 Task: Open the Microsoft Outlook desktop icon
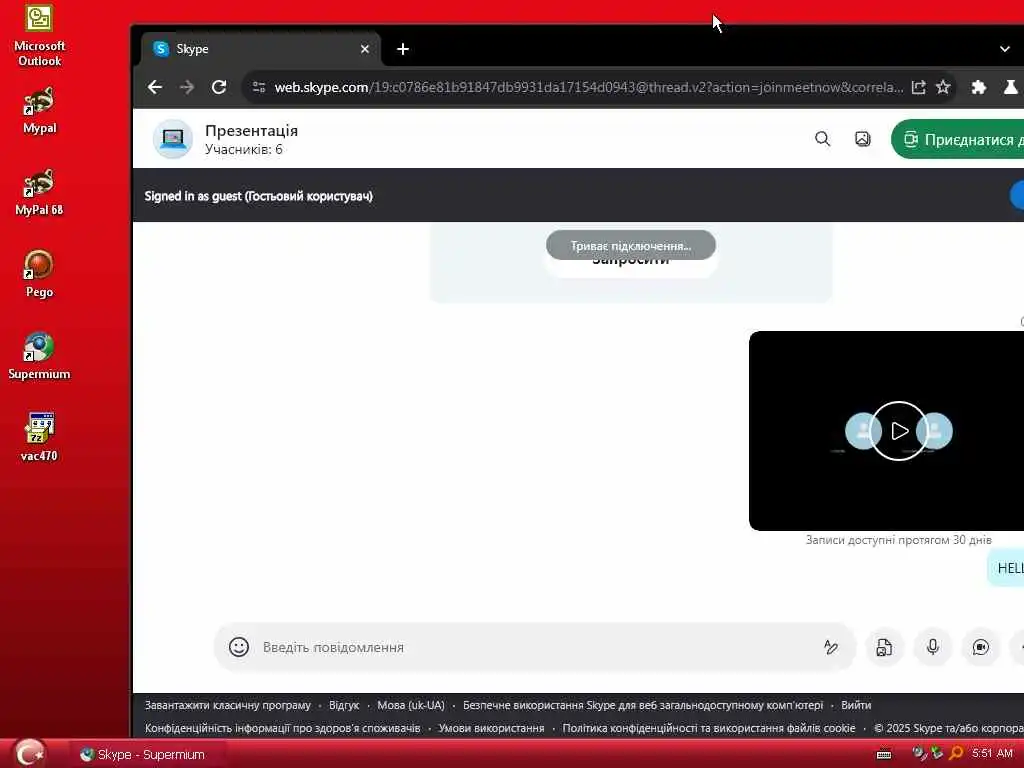click(x=39, y=35)
